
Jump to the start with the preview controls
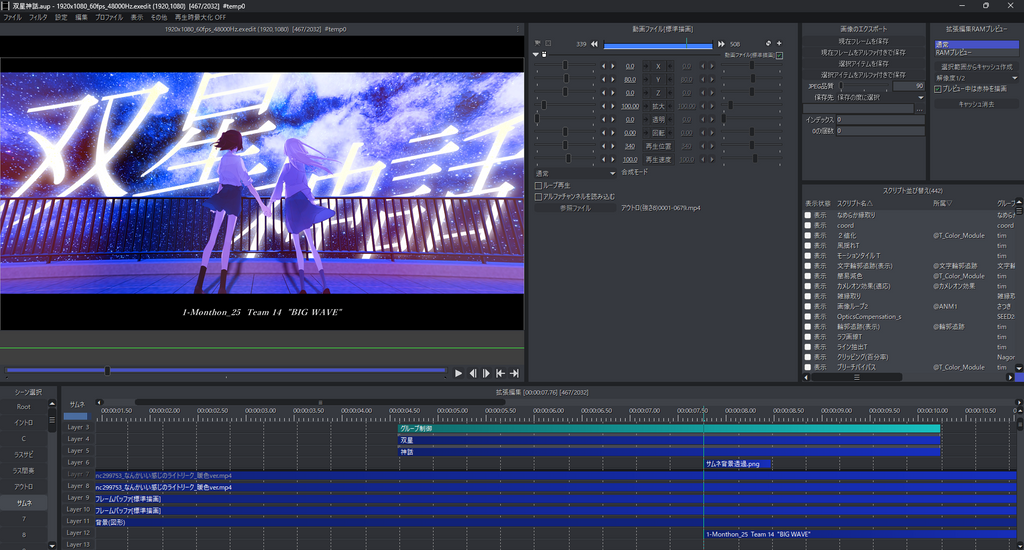(x=500, y=373)
